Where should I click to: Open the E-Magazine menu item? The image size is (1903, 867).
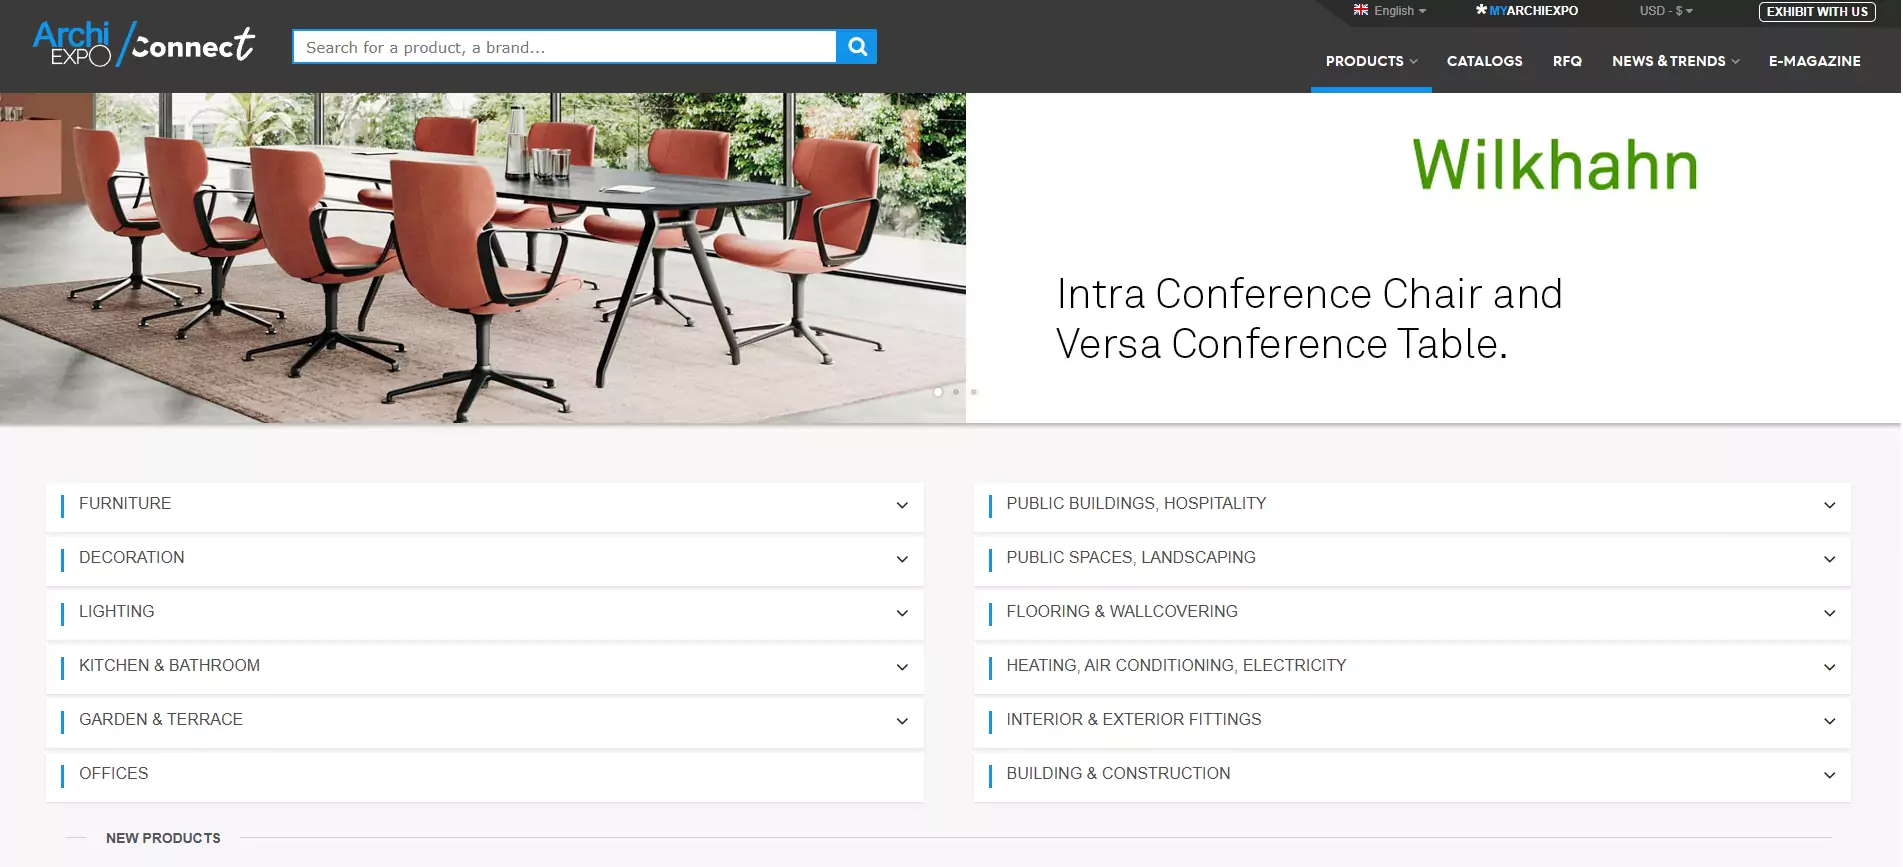pyautogui.click(x=1814, y=61)
